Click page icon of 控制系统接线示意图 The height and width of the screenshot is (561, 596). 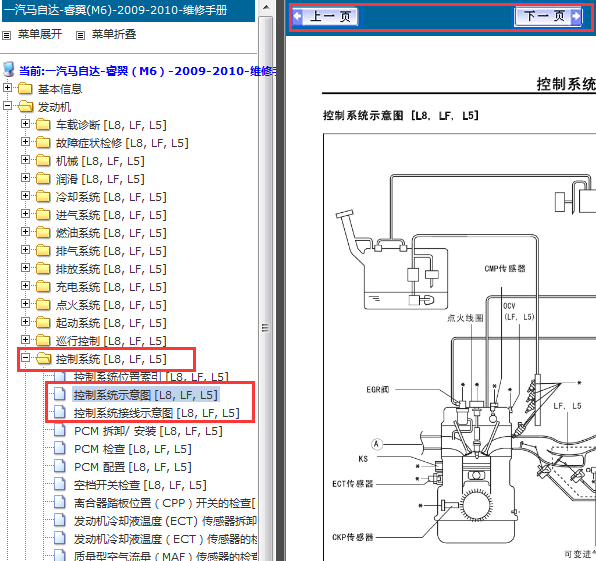60,412
